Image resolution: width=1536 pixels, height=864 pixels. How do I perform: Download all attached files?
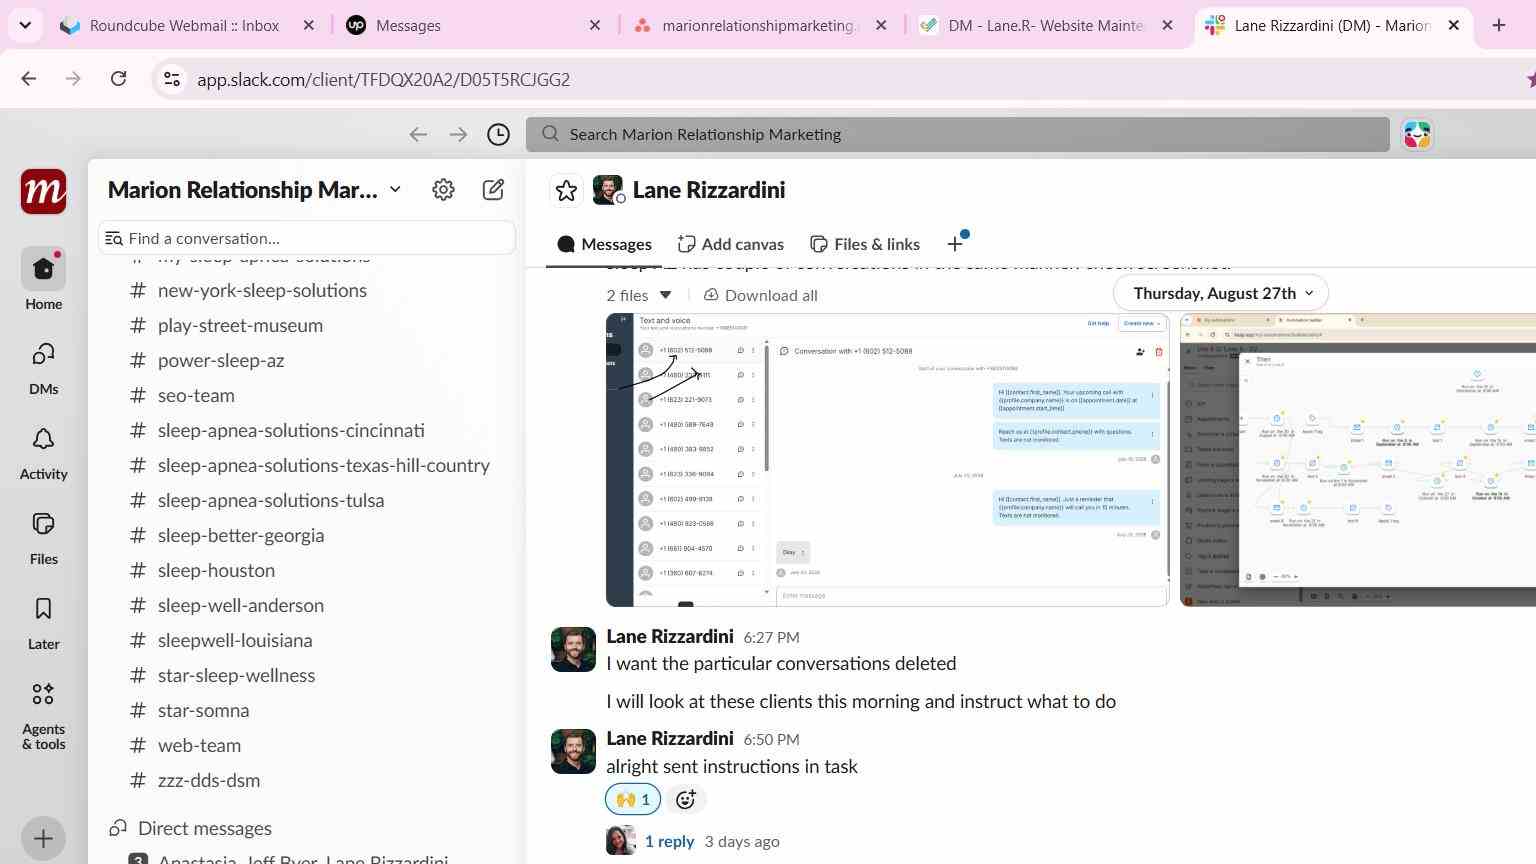[761, 295]
